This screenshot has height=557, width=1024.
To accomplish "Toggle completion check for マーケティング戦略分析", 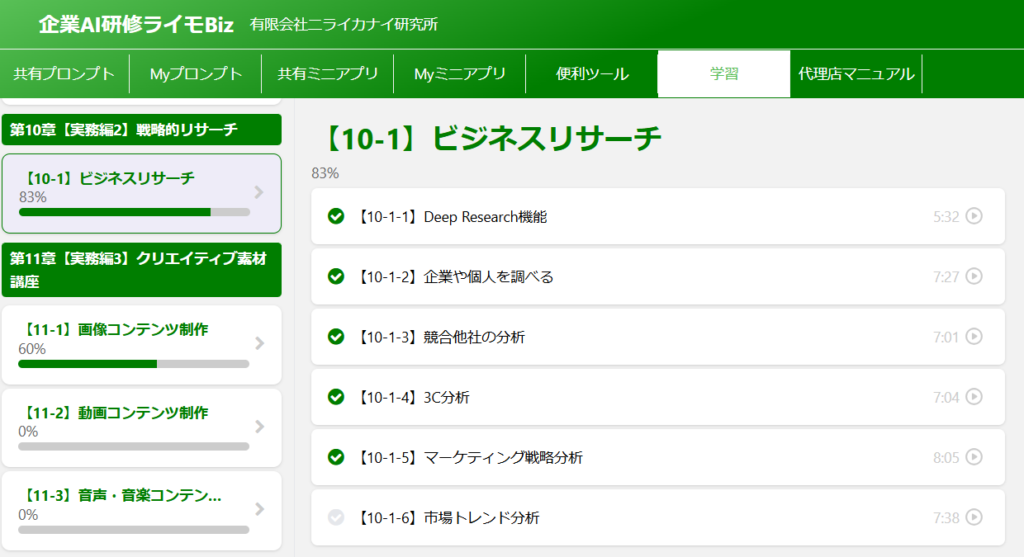I will tap(336, 457).
